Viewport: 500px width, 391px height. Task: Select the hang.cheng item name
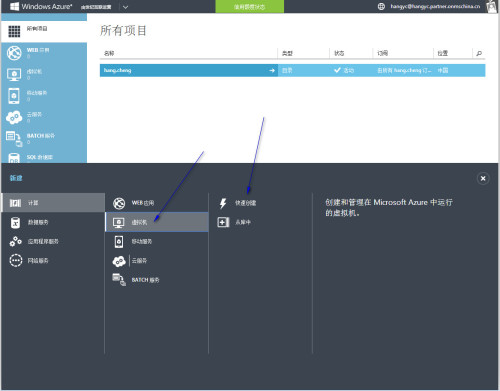coord(117,70)
